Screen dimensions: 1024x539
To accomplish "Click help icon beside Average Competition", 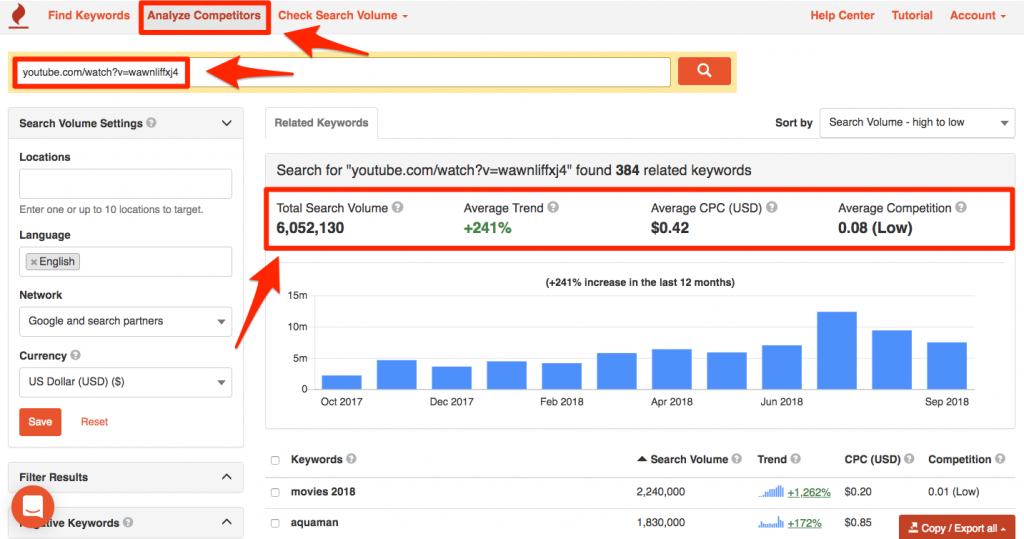I will (961, 208).
